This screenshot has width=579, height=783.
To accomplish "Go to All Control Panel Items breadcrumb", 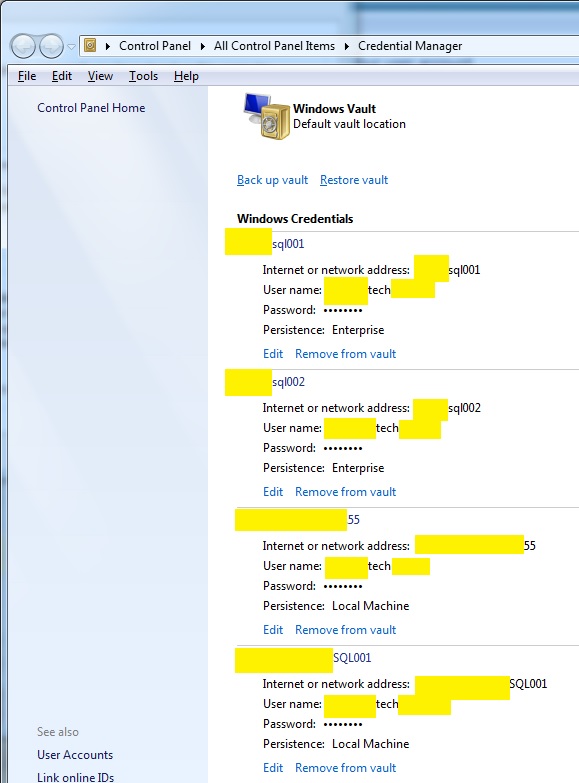I will point(274,46).
